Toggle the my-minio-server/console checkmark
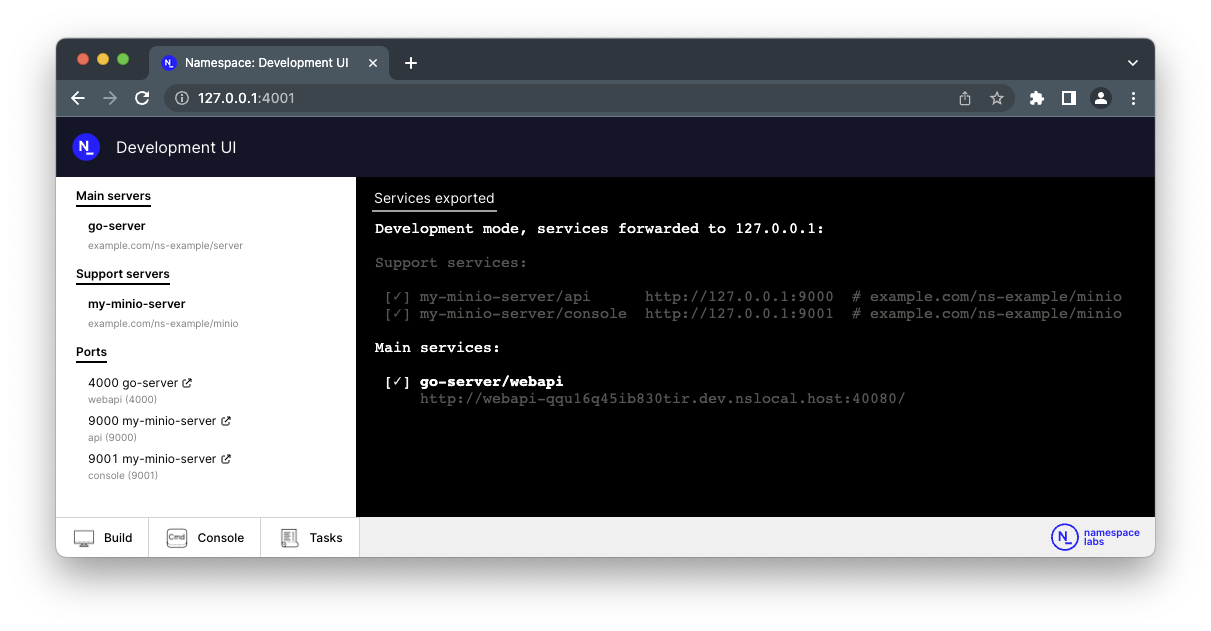Screen dimensions: 1211x631 click(x=397, y=314)
